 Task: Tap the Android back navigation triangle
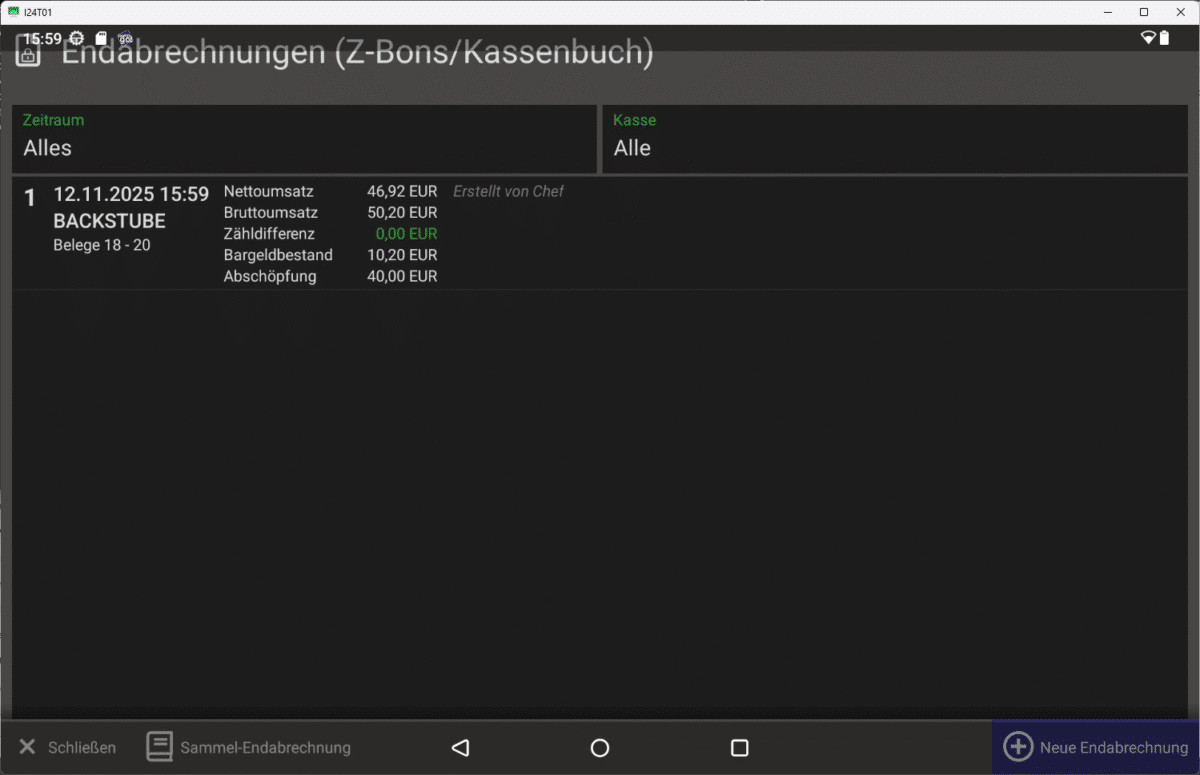[460, 748]
